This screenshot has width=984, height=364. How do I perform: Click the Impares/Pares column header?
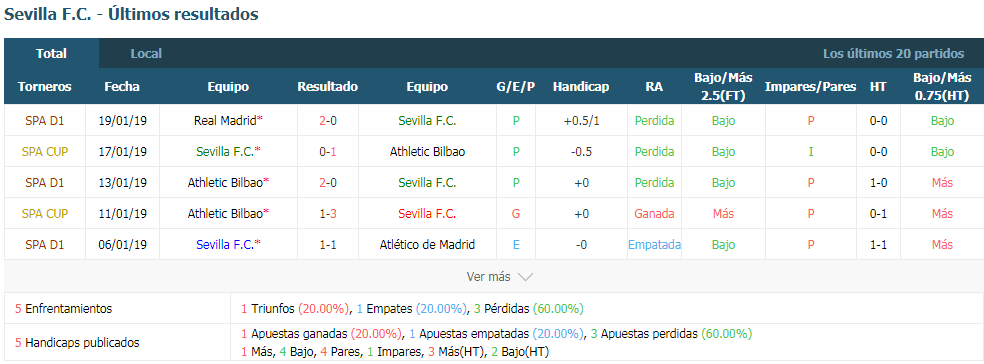click(x=811, y=87)
